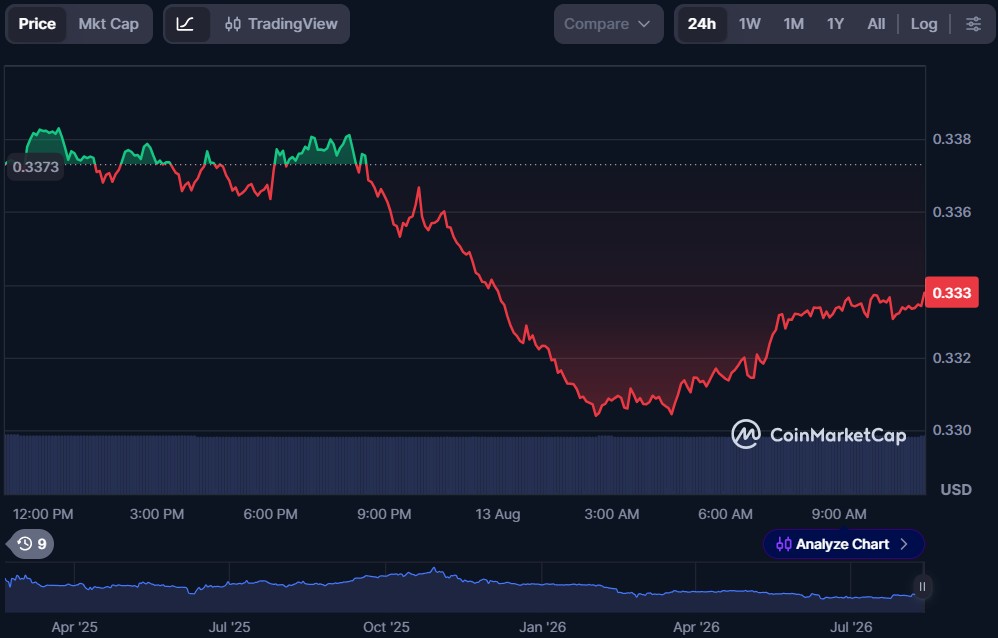Click the 0.338 price axis label

[x=952, y=139]
